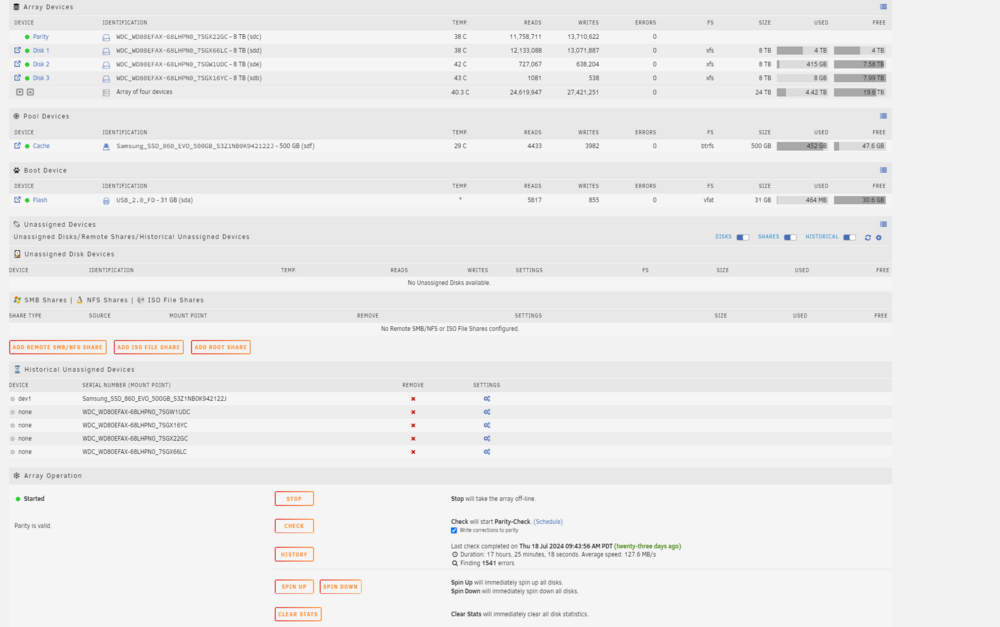Open the parity check Schedule link
Viewport: 1000px width, 627px height.
pyautogui.click(x=548, y=522)
